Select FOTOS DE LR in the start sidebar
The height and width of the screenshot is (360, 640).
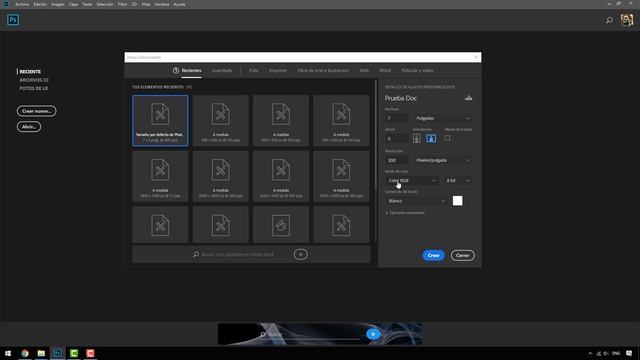33,88
